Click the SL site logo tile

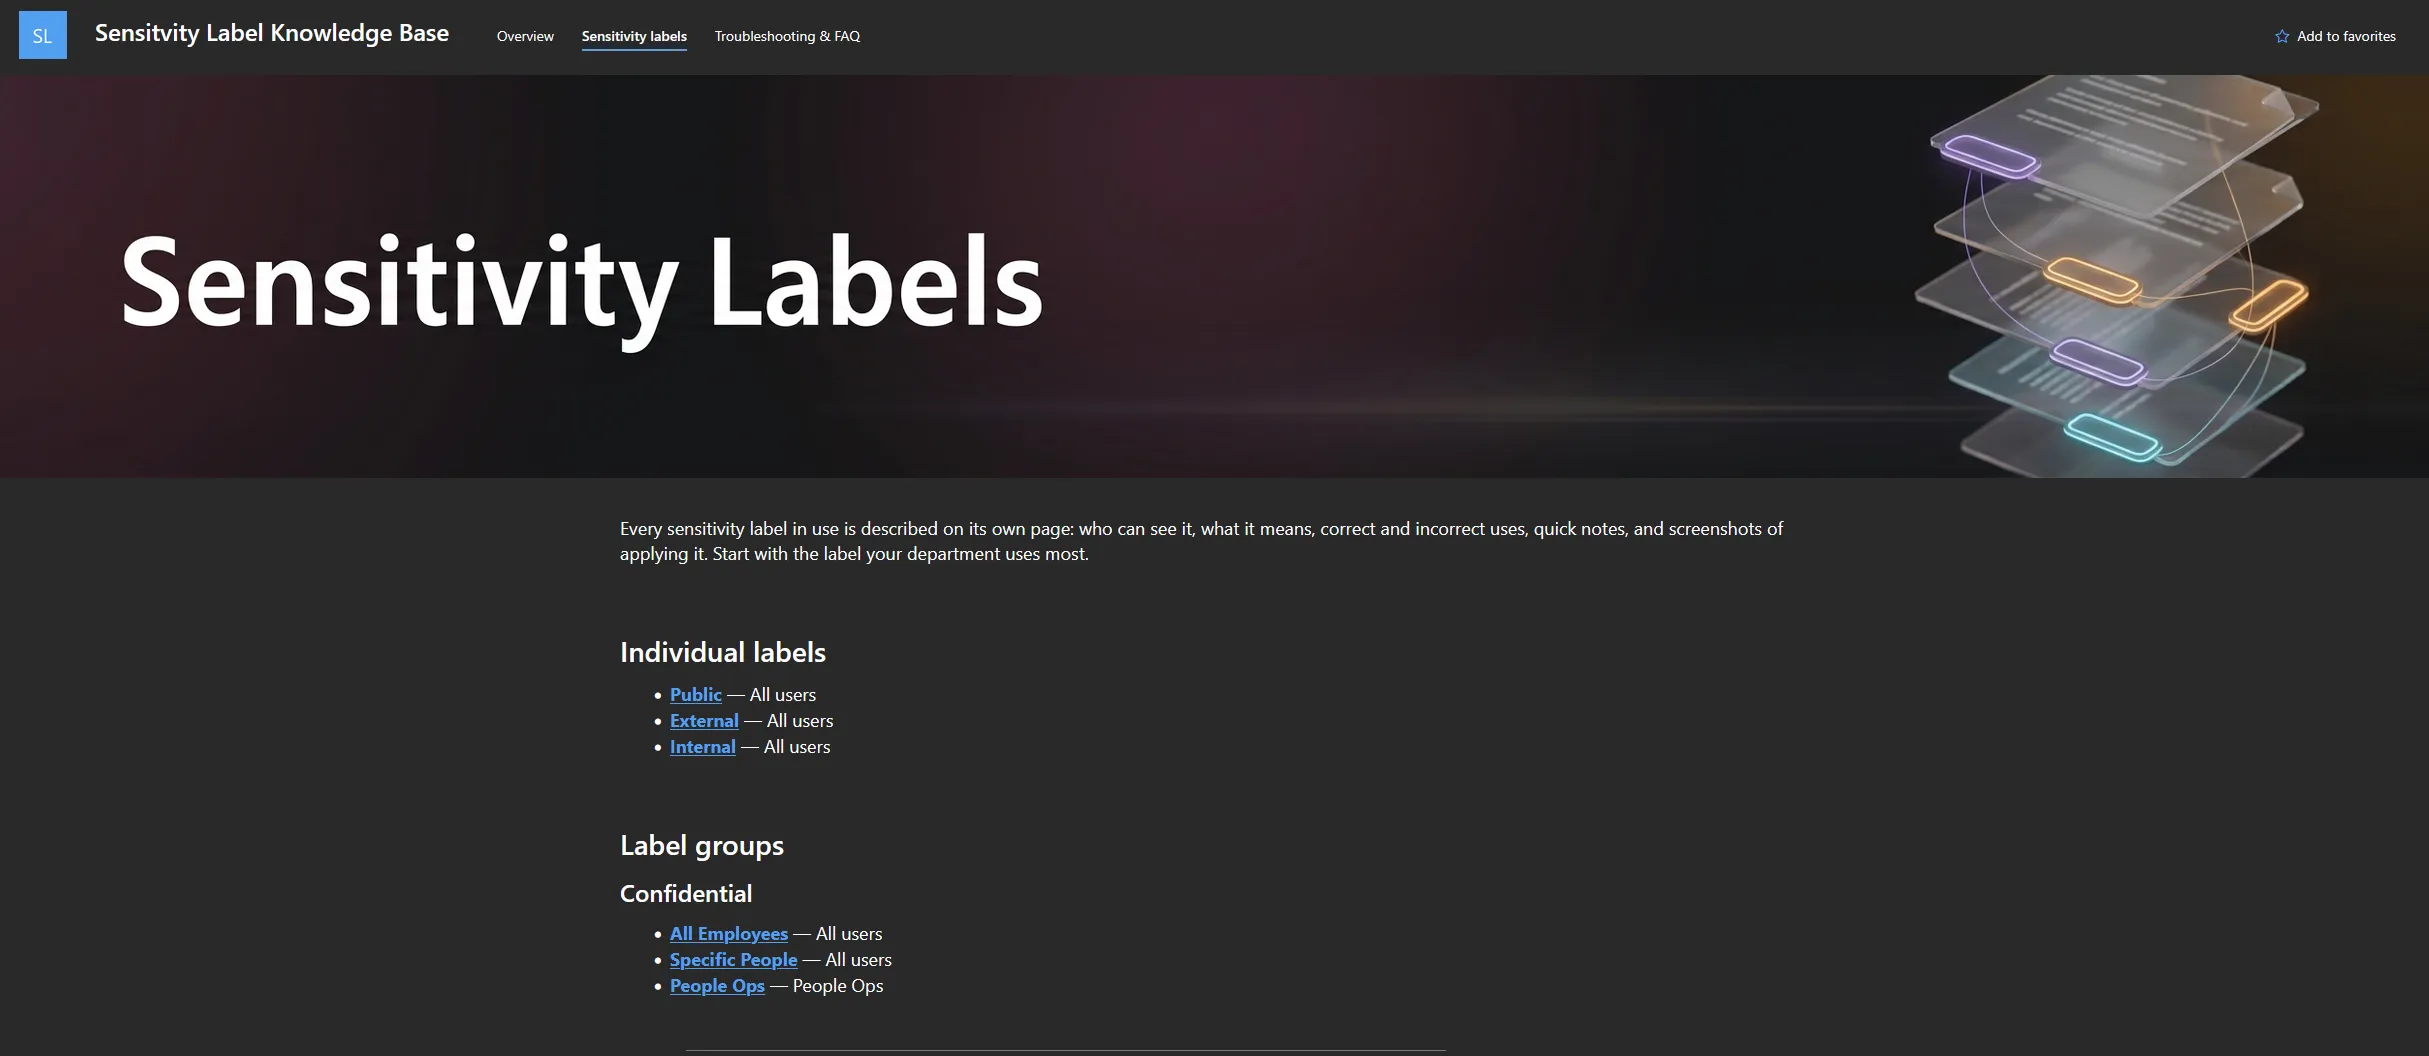point(43,35)
